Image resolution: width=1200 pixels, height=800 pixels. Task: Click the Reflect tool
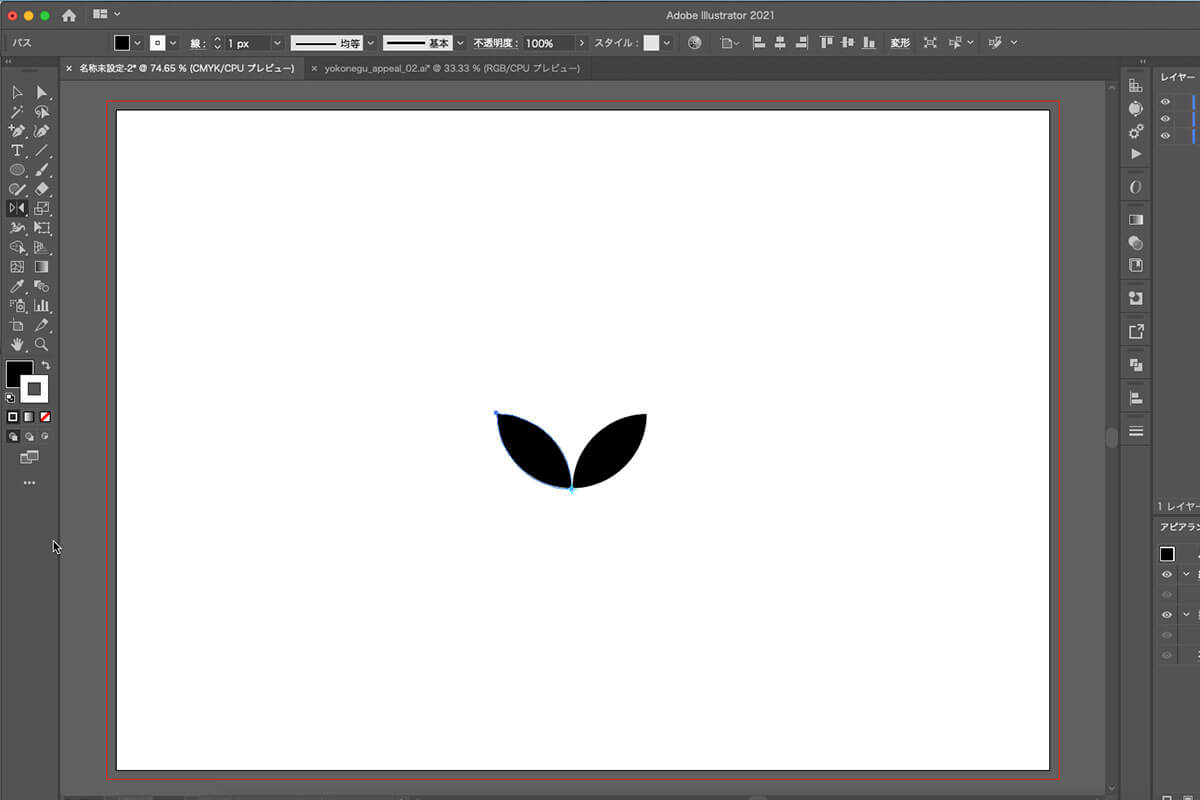17,208
